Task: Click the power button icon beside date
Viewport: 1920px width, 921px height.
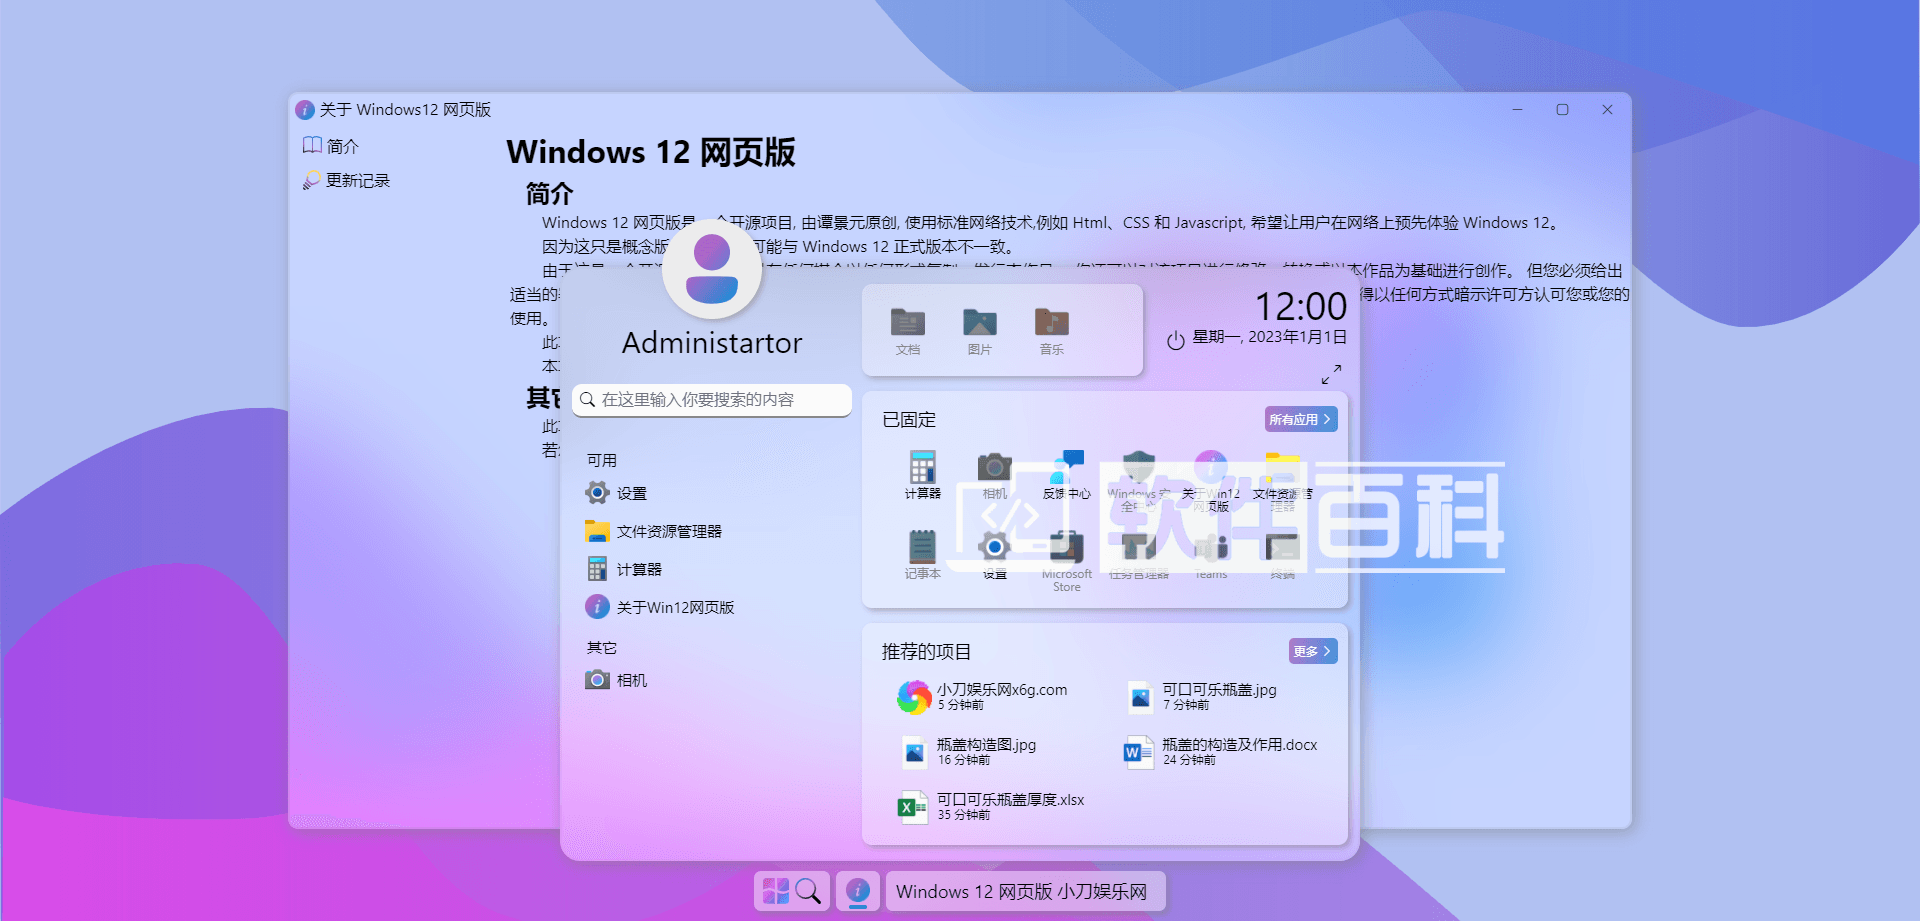Action: coord(1176,340)
